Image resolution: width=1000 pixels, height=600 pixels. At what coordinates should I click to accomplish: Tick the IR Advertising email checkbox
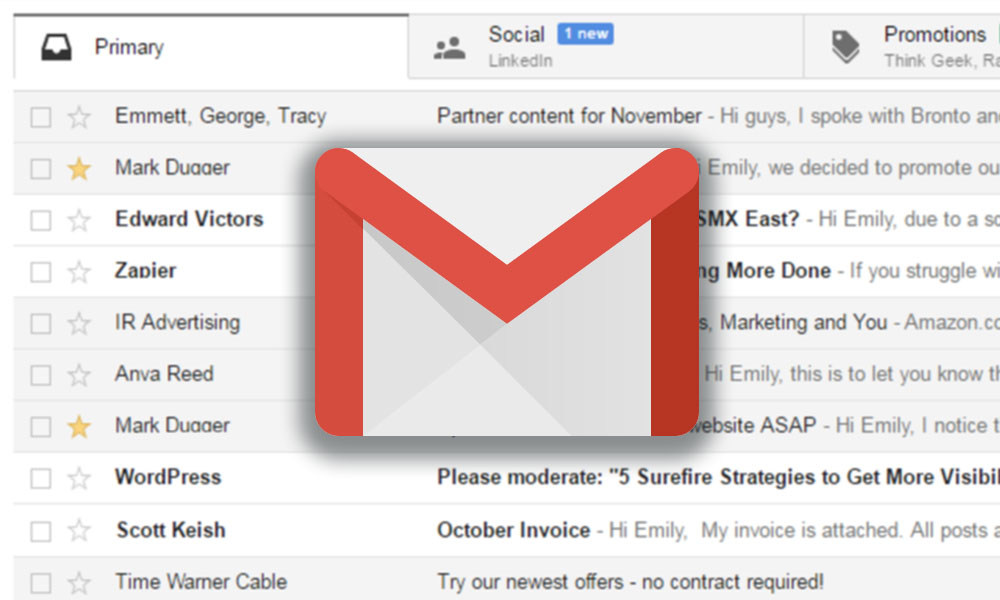click(x=41, y=323)
